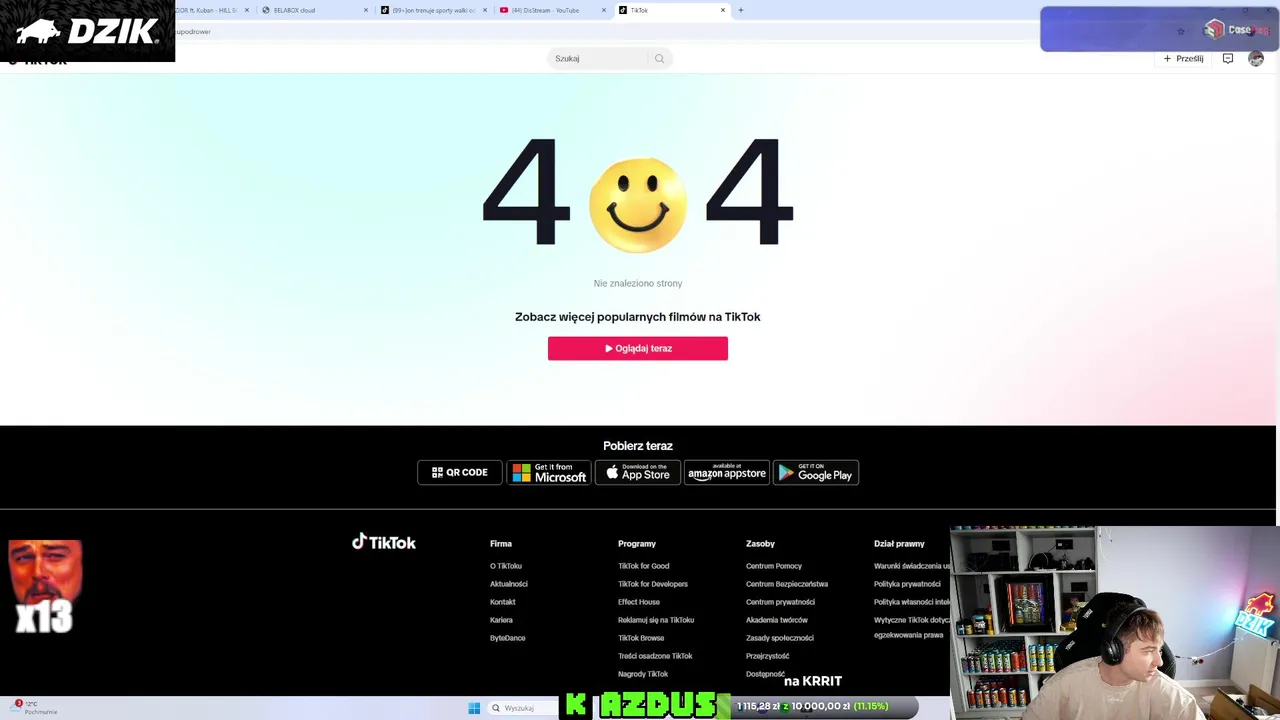Click the Prześlij upload button
Viewport: 1280px width, 720px height.
[1183, 59]
